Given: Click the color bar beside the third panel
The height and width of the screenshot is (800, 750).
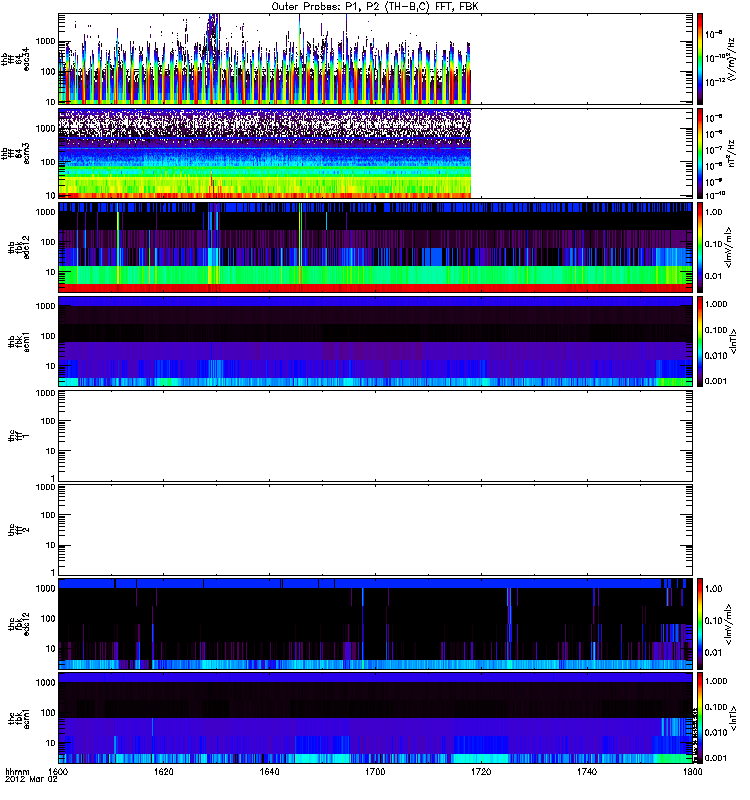Looking at the screenshot, I should [701, 246].
